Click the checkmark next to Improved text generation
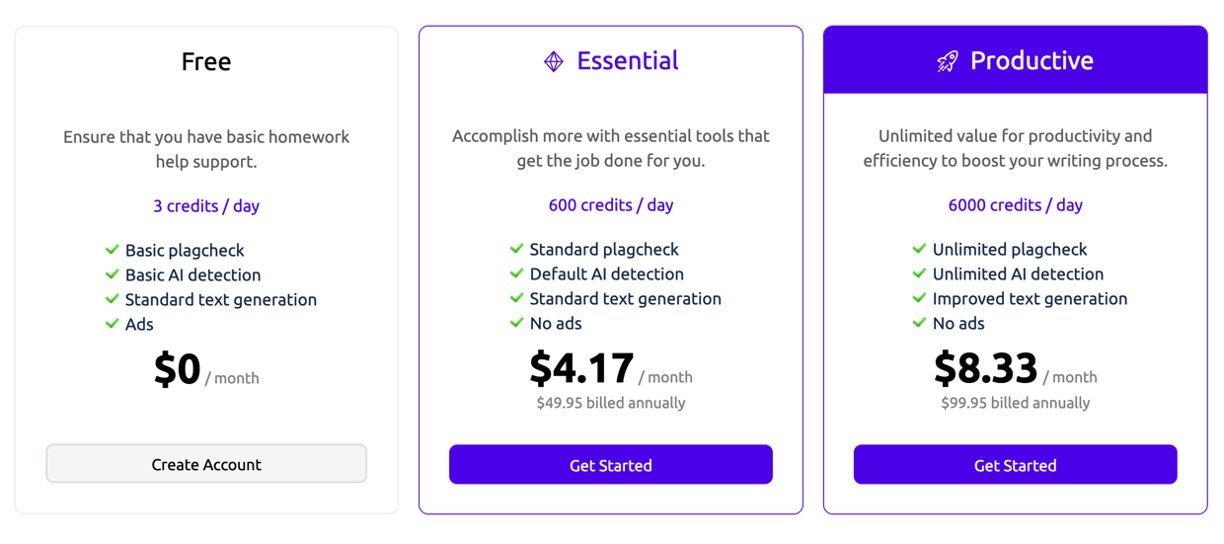 [920, 298]
